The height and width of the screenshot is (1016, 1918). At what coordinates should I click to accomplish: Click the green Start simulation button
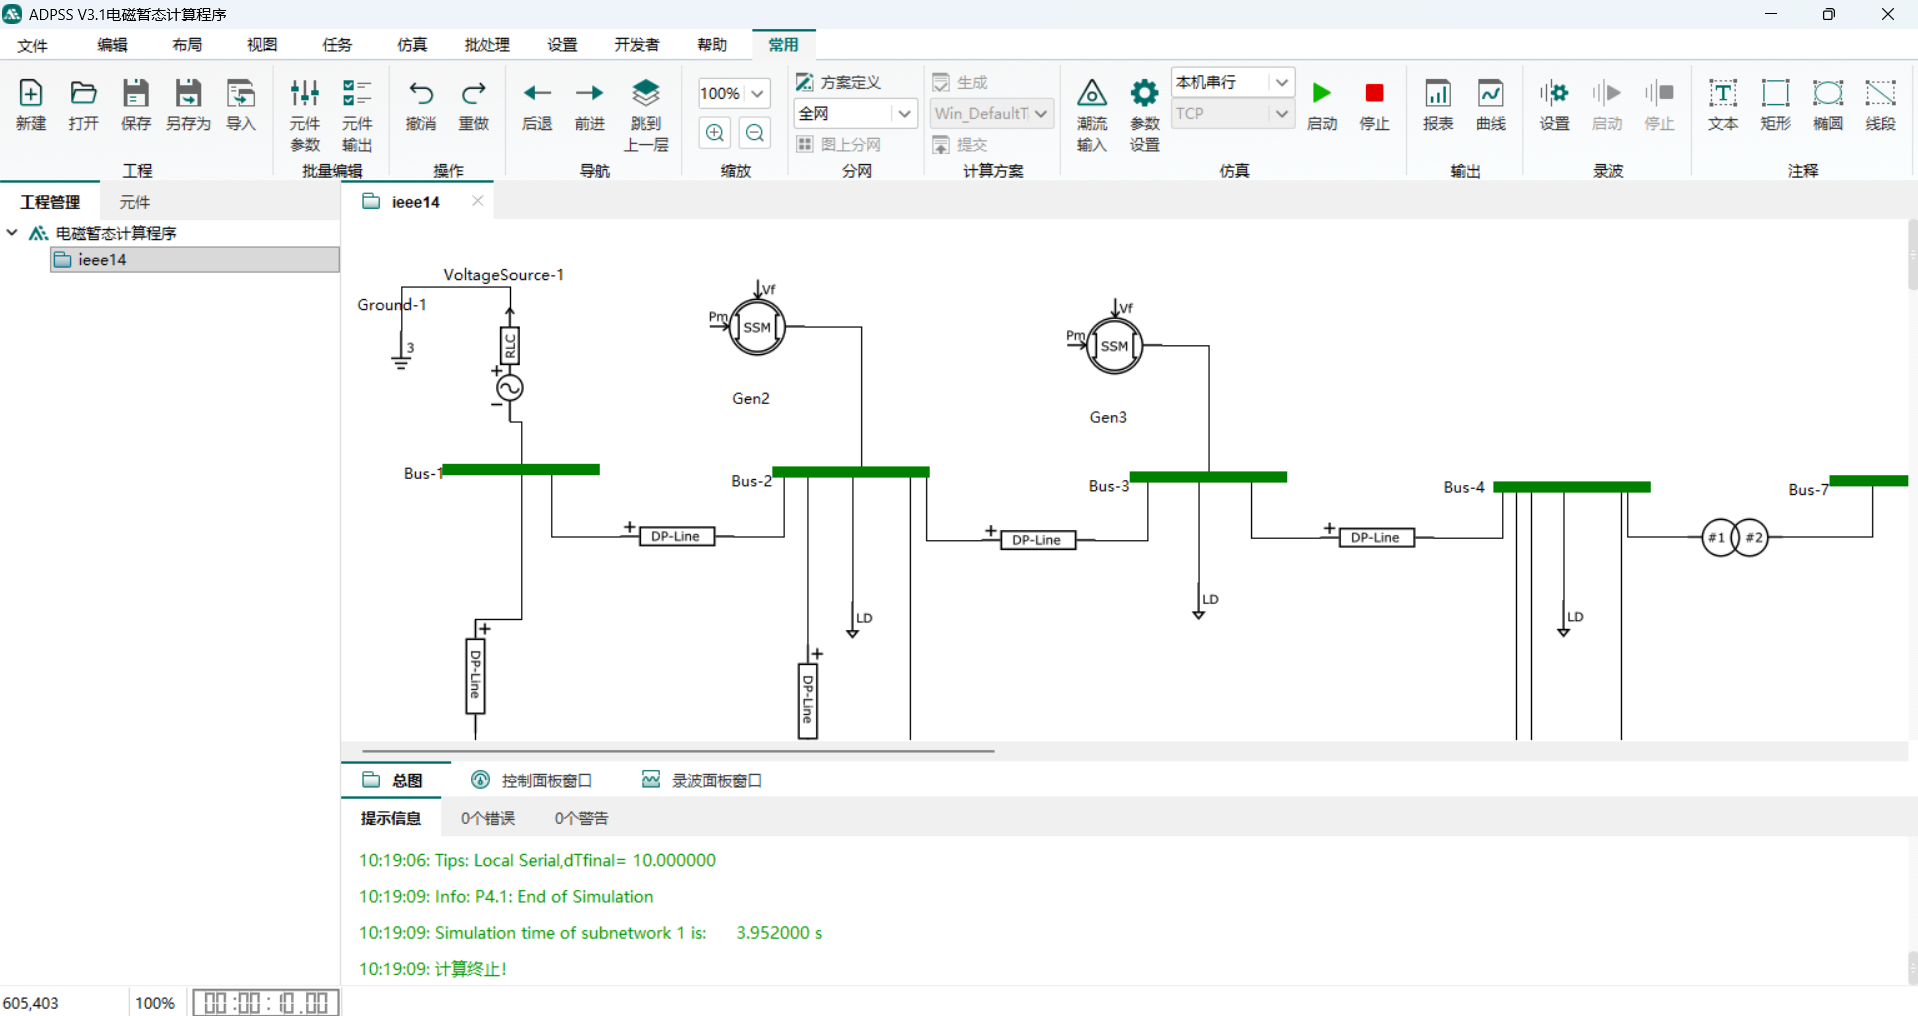1321,104
